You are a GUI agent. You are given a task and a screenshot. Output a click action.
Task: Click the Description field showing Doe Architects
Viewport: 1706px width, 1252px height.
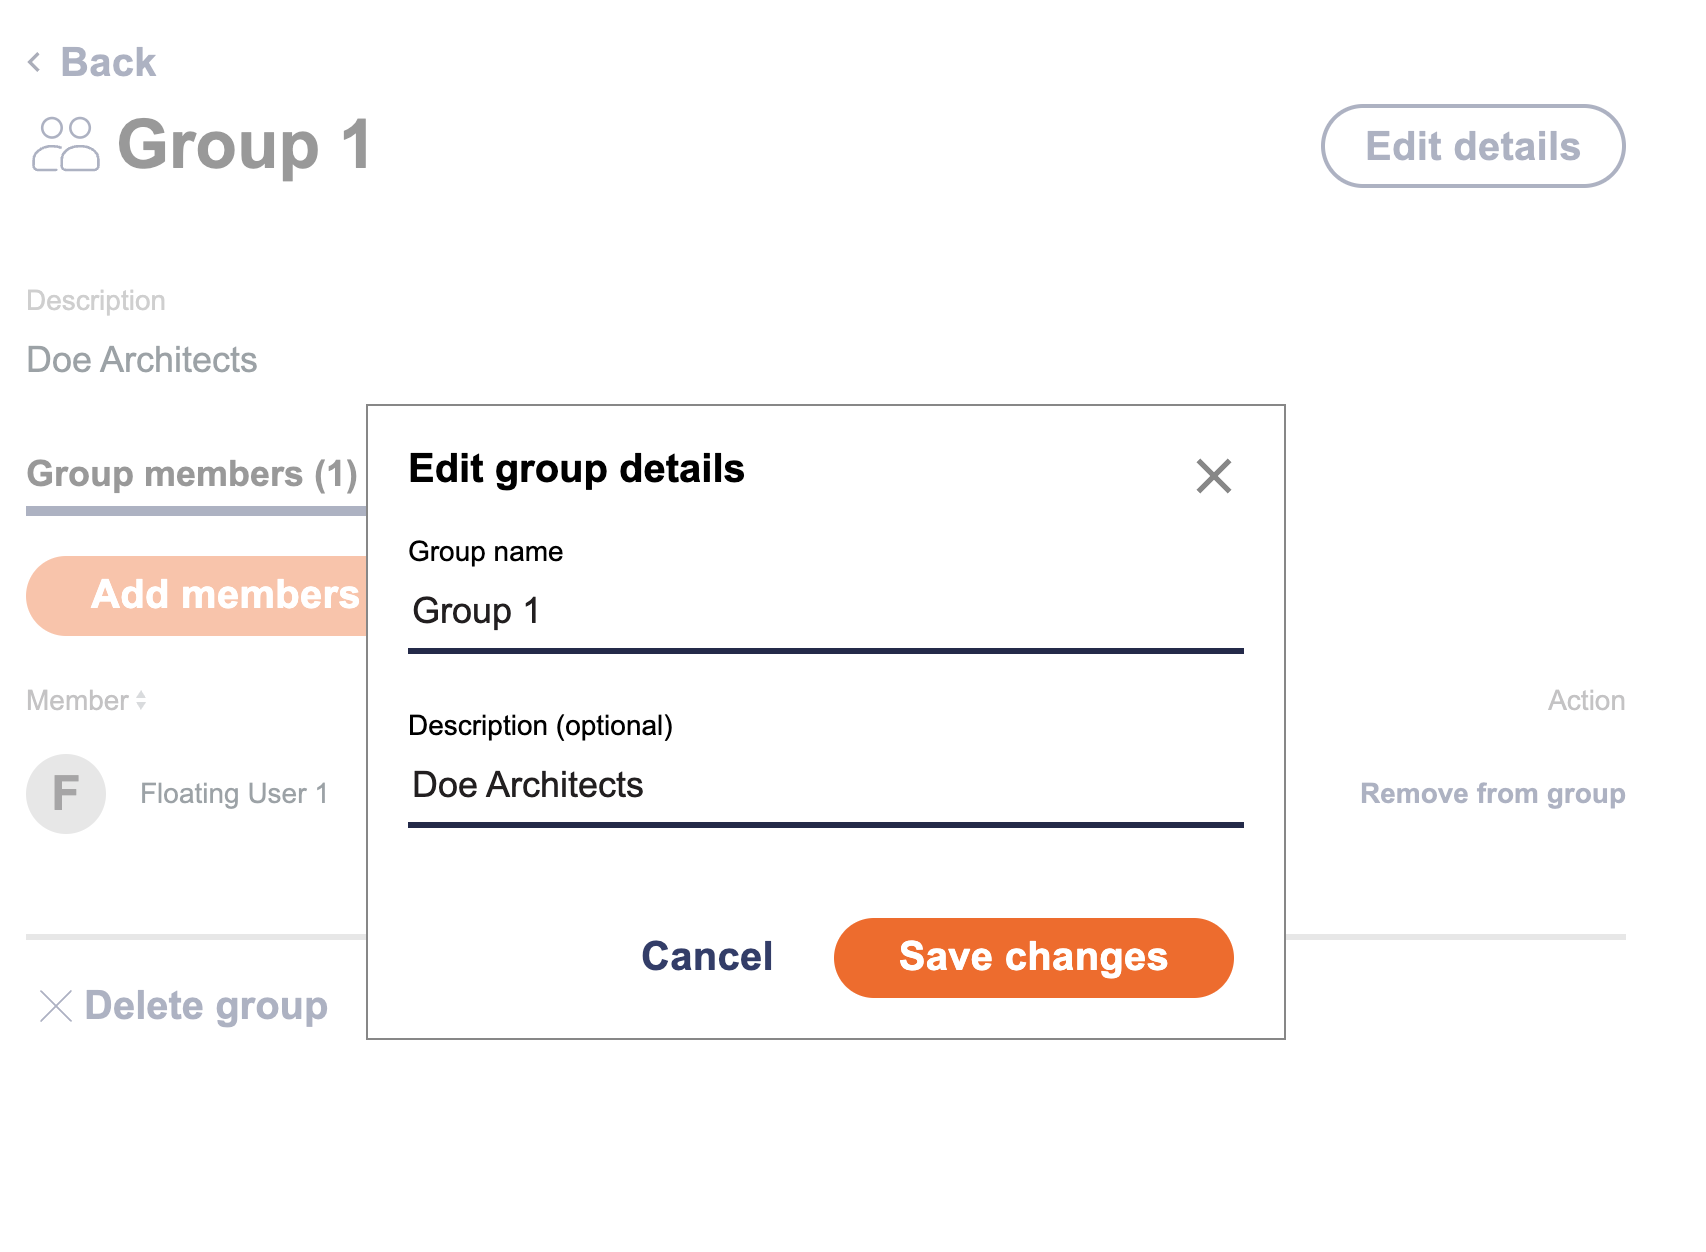click(825, 786)
